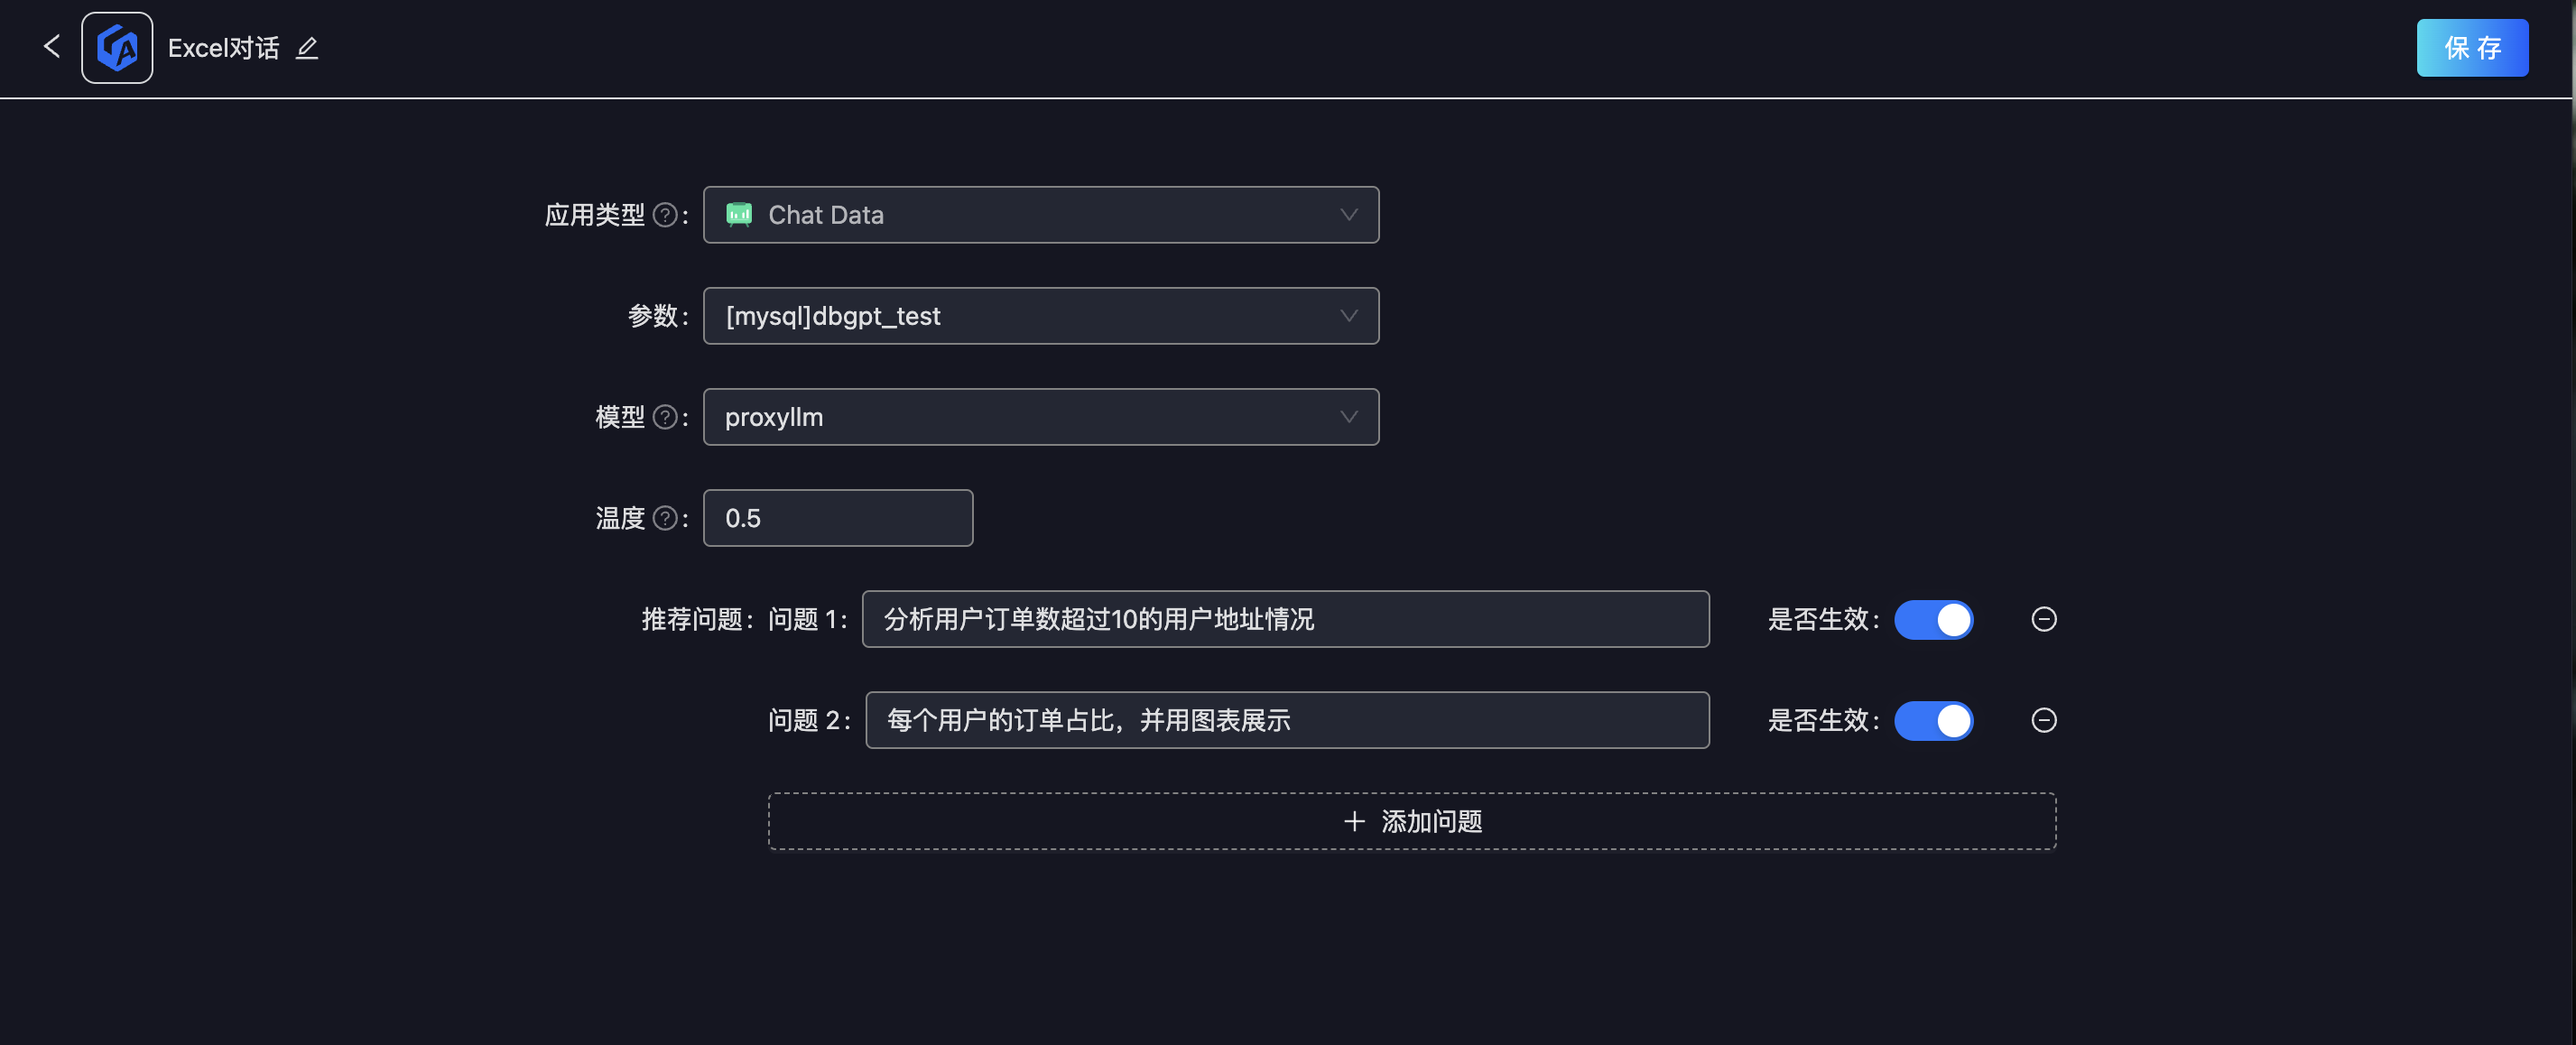This screenshot has width=2576, height=1045.
Task: Expand the 参数 dbgpt_test dropdown
Action: click(x=1040, y=316)
